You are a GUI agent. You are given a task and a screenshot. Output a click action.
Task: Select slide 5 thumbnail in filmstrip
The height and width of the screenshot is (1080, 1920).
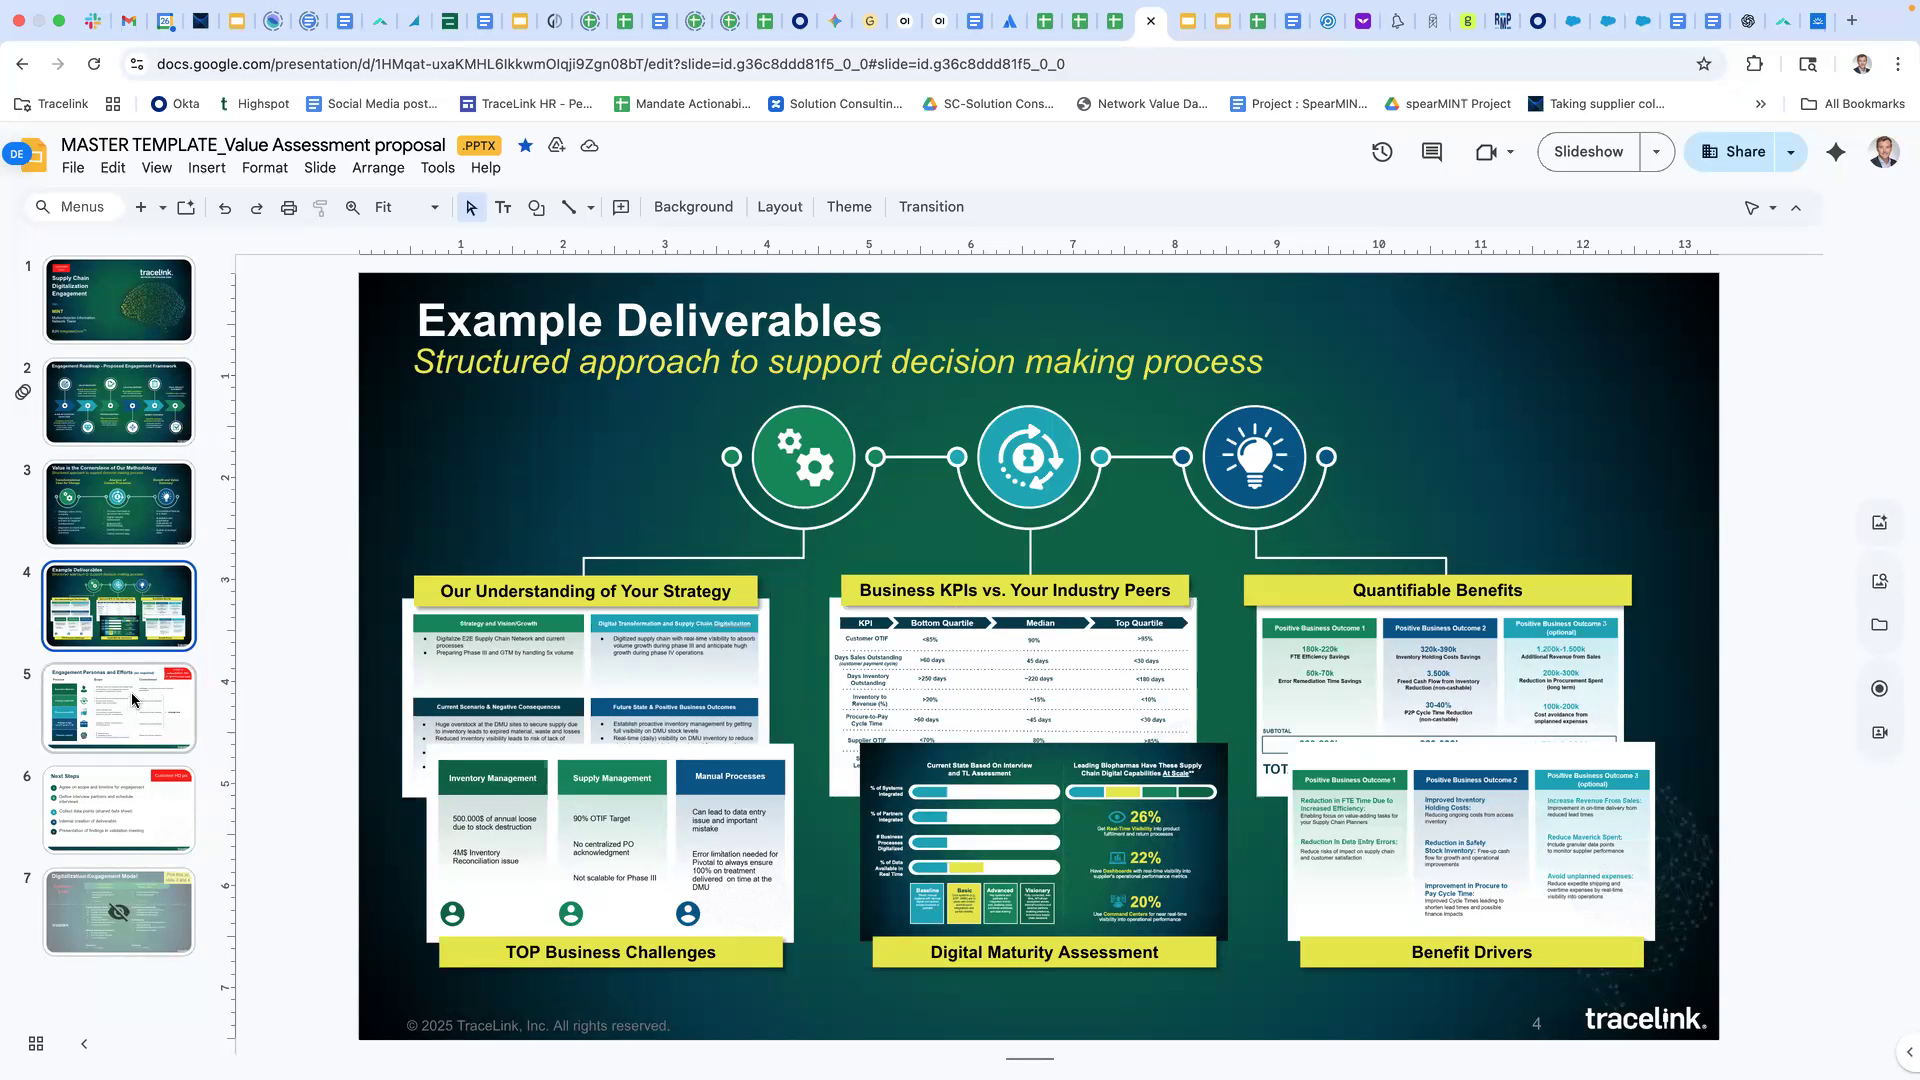coord(119,708)
